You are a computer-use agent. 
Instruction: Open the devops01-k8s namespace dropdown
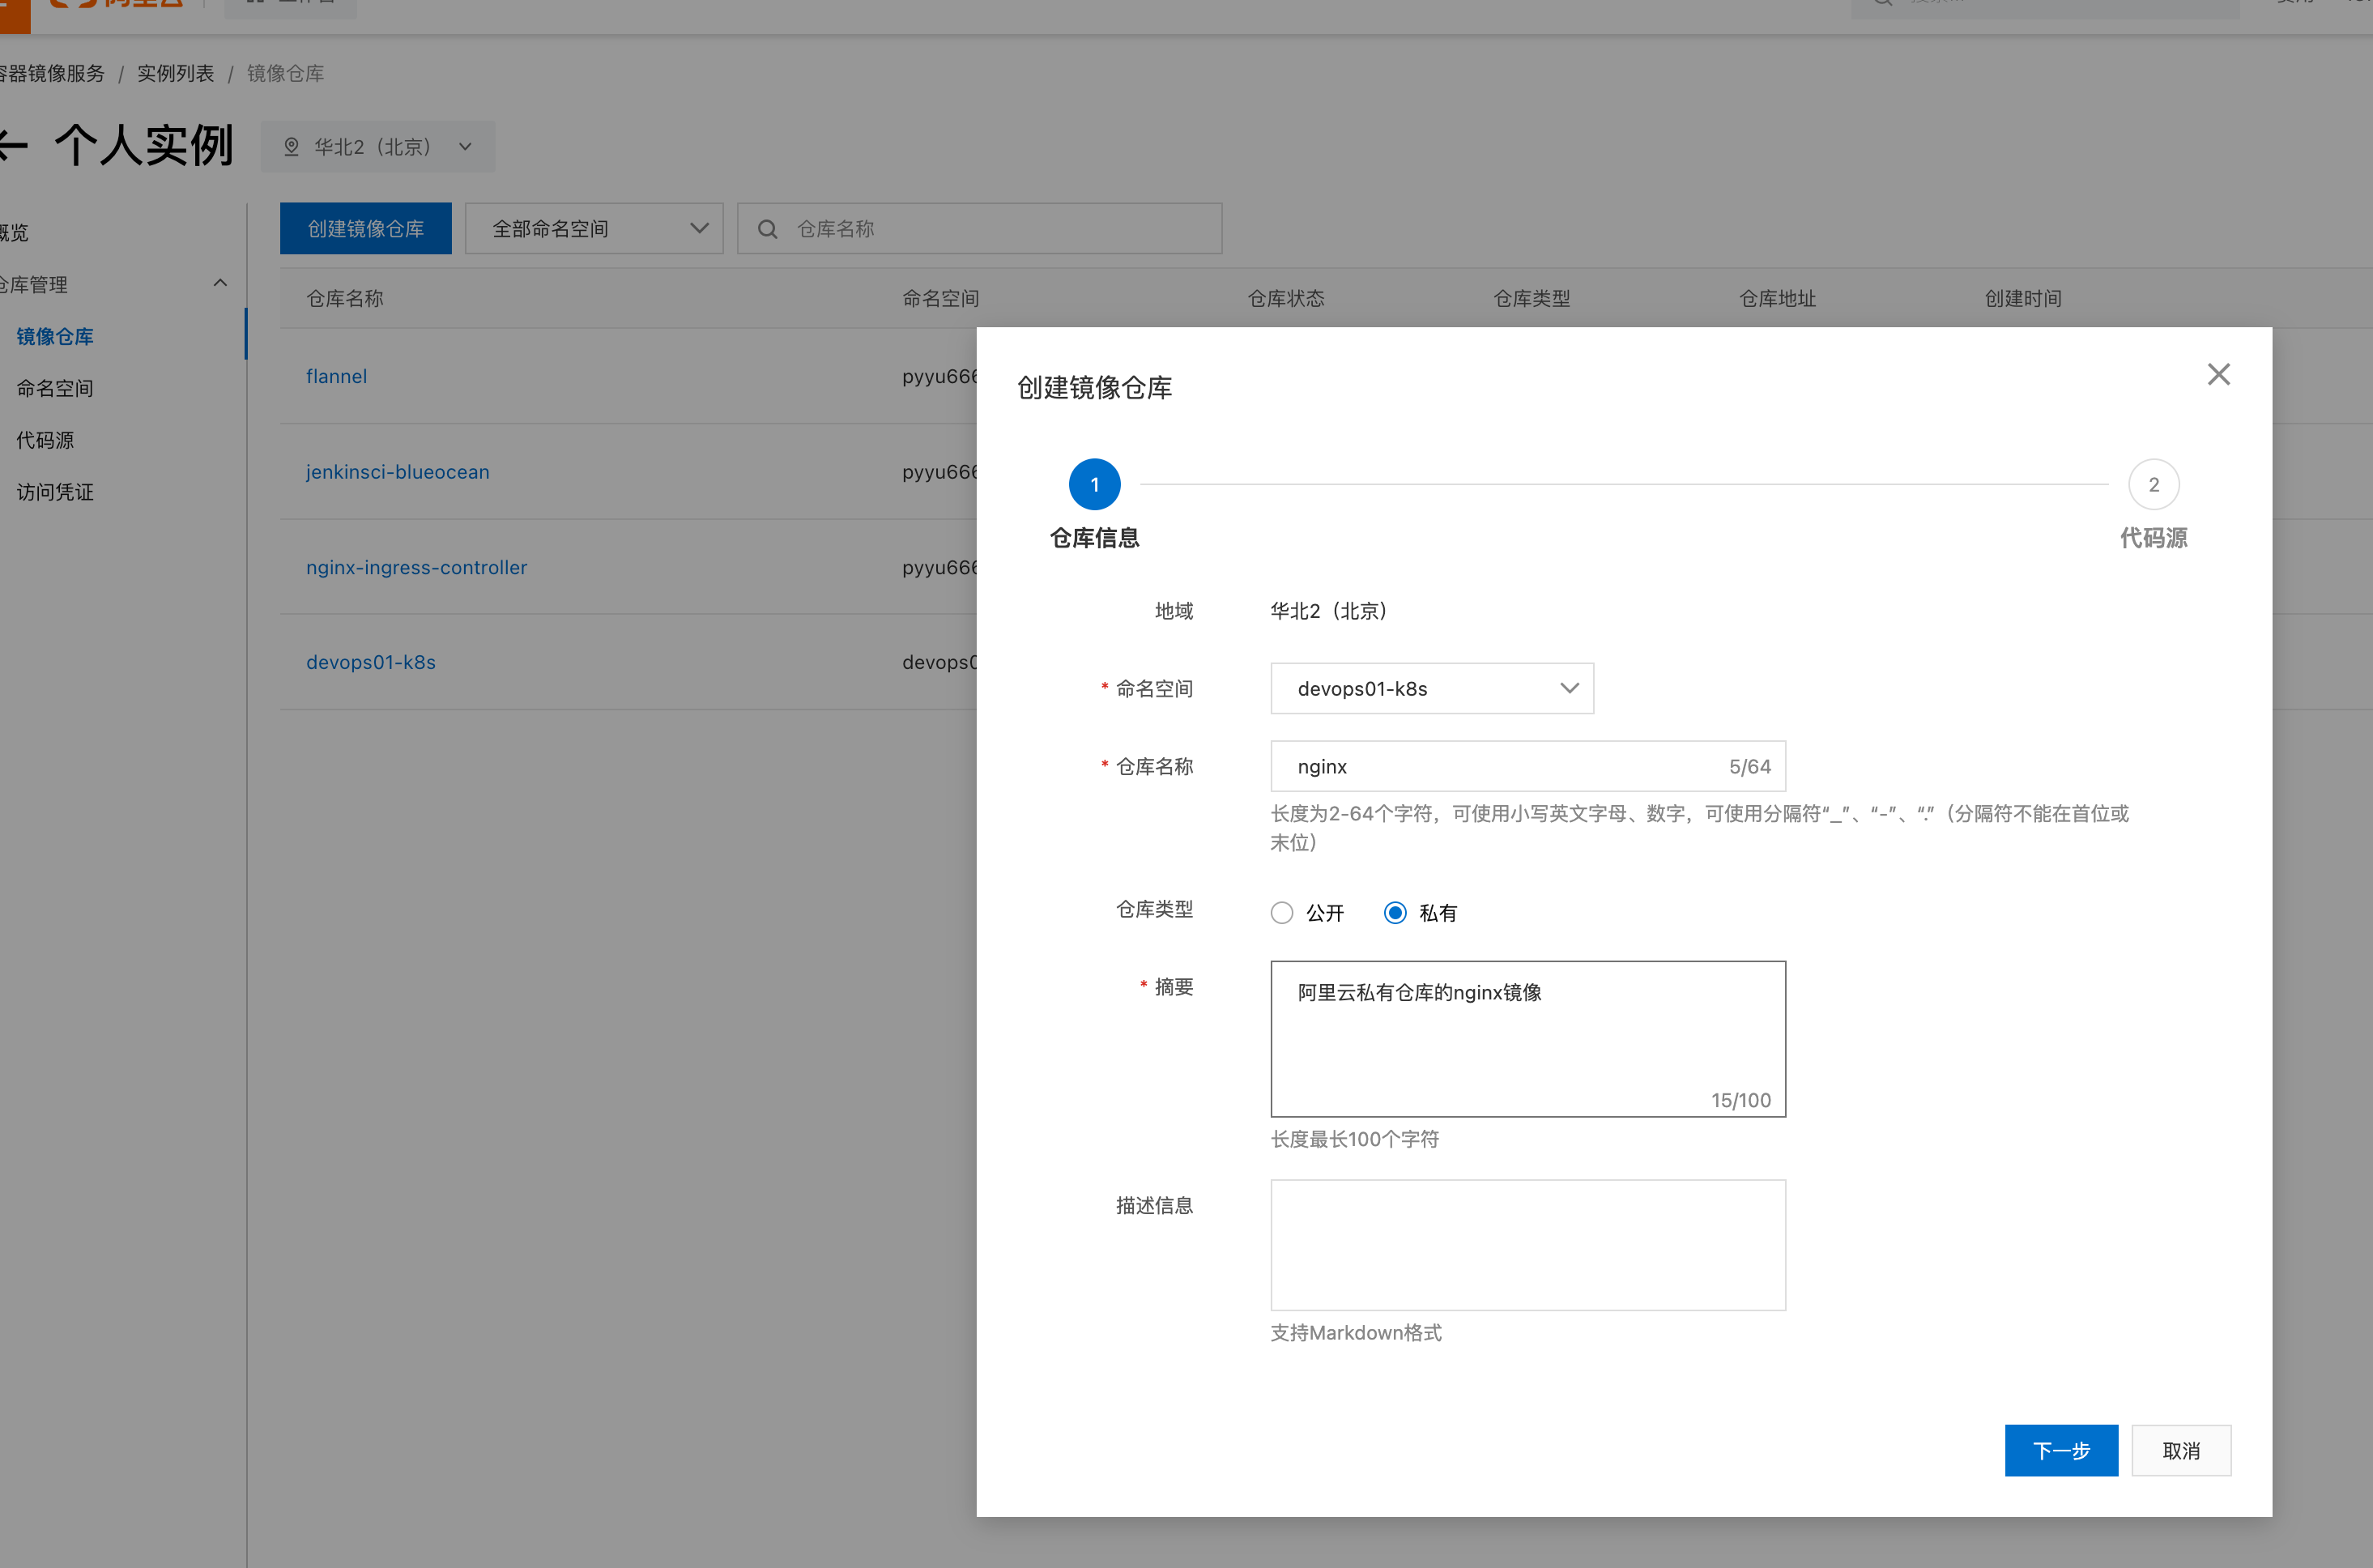pyautogui.click(x=1431, y=689)
